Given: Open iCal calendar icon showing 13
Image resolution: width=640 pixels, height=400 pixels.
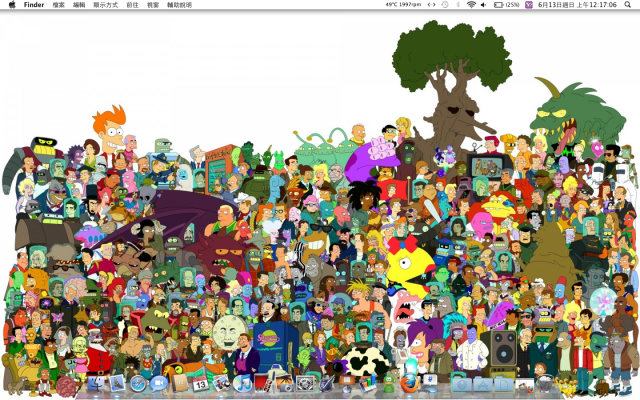Looking at the screenshot, I should (200, 384).
